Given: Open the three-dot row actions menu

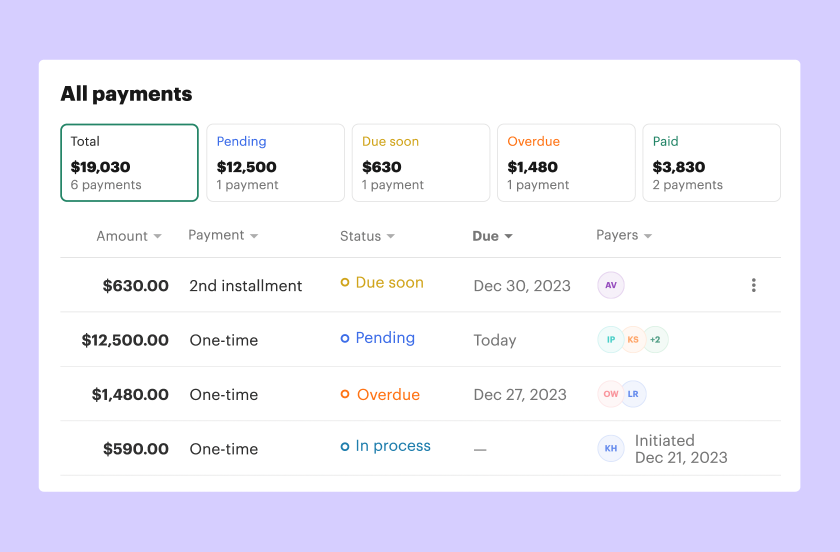Looking at the screenshot, I should coord(753,285).
